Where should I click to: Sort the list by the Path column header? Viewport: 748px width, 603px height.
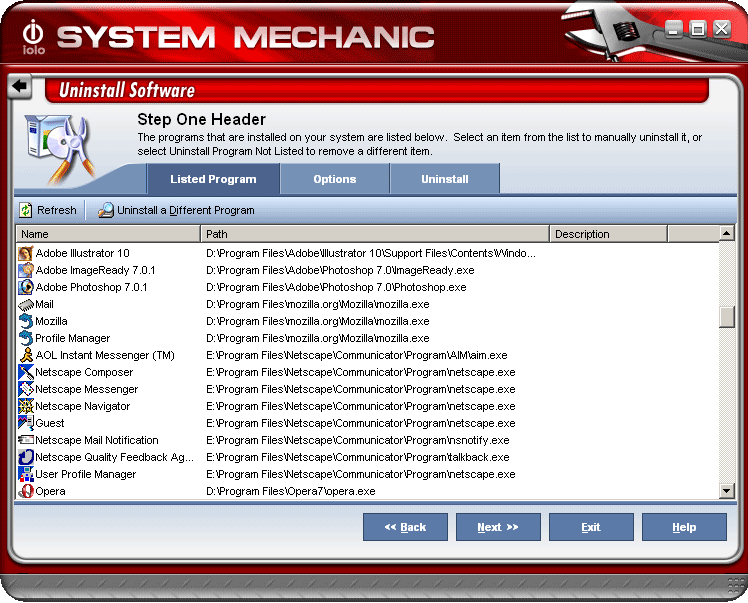point(375,234)
